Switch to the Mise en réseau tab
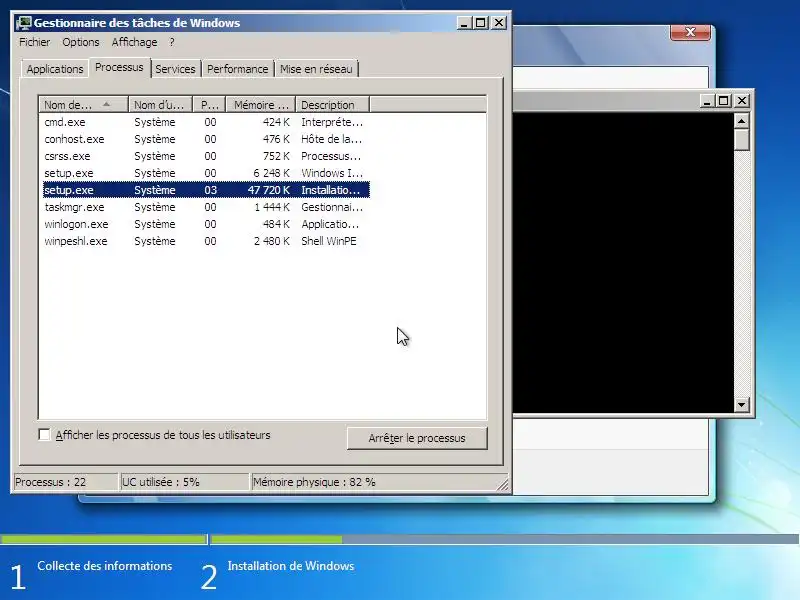 (316, 69)
